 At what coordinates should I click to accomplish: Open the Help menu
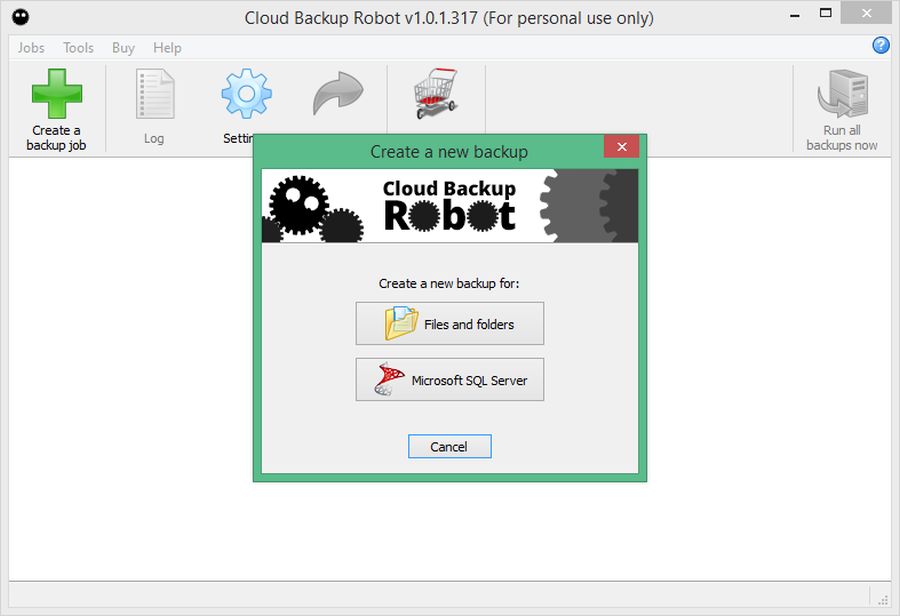pyautogui.click(x=167, y=47)
